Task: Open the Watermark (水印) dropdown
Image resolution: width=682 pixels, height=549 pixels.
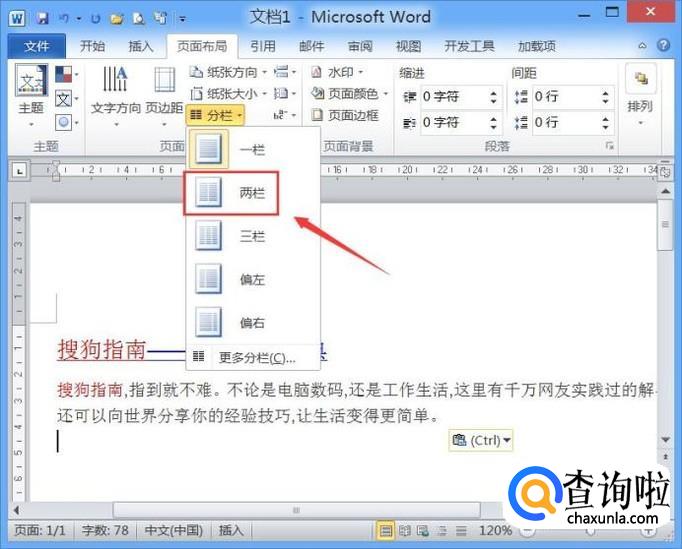Action: click(338, 72)
